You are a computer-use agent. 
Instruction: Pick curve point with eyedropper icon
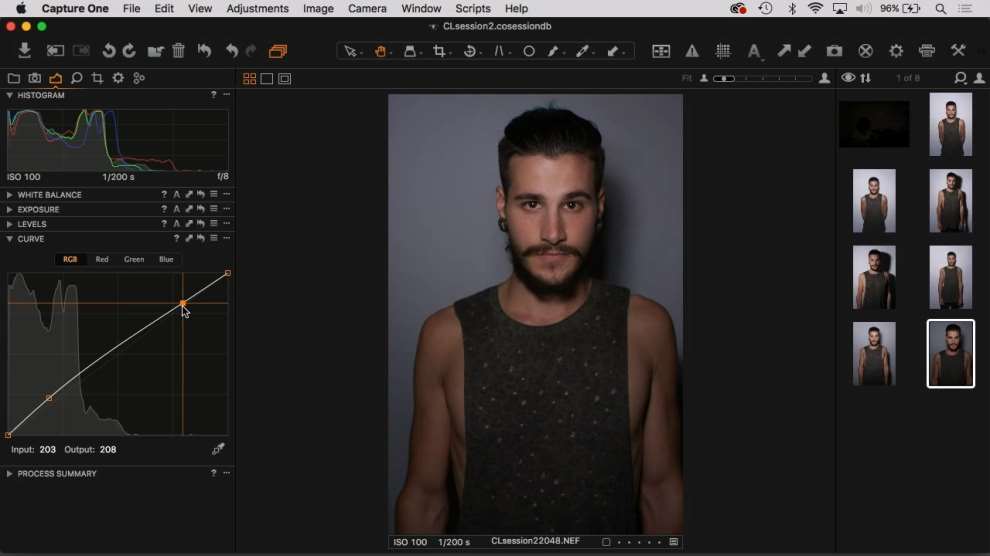tap(218, 449)
